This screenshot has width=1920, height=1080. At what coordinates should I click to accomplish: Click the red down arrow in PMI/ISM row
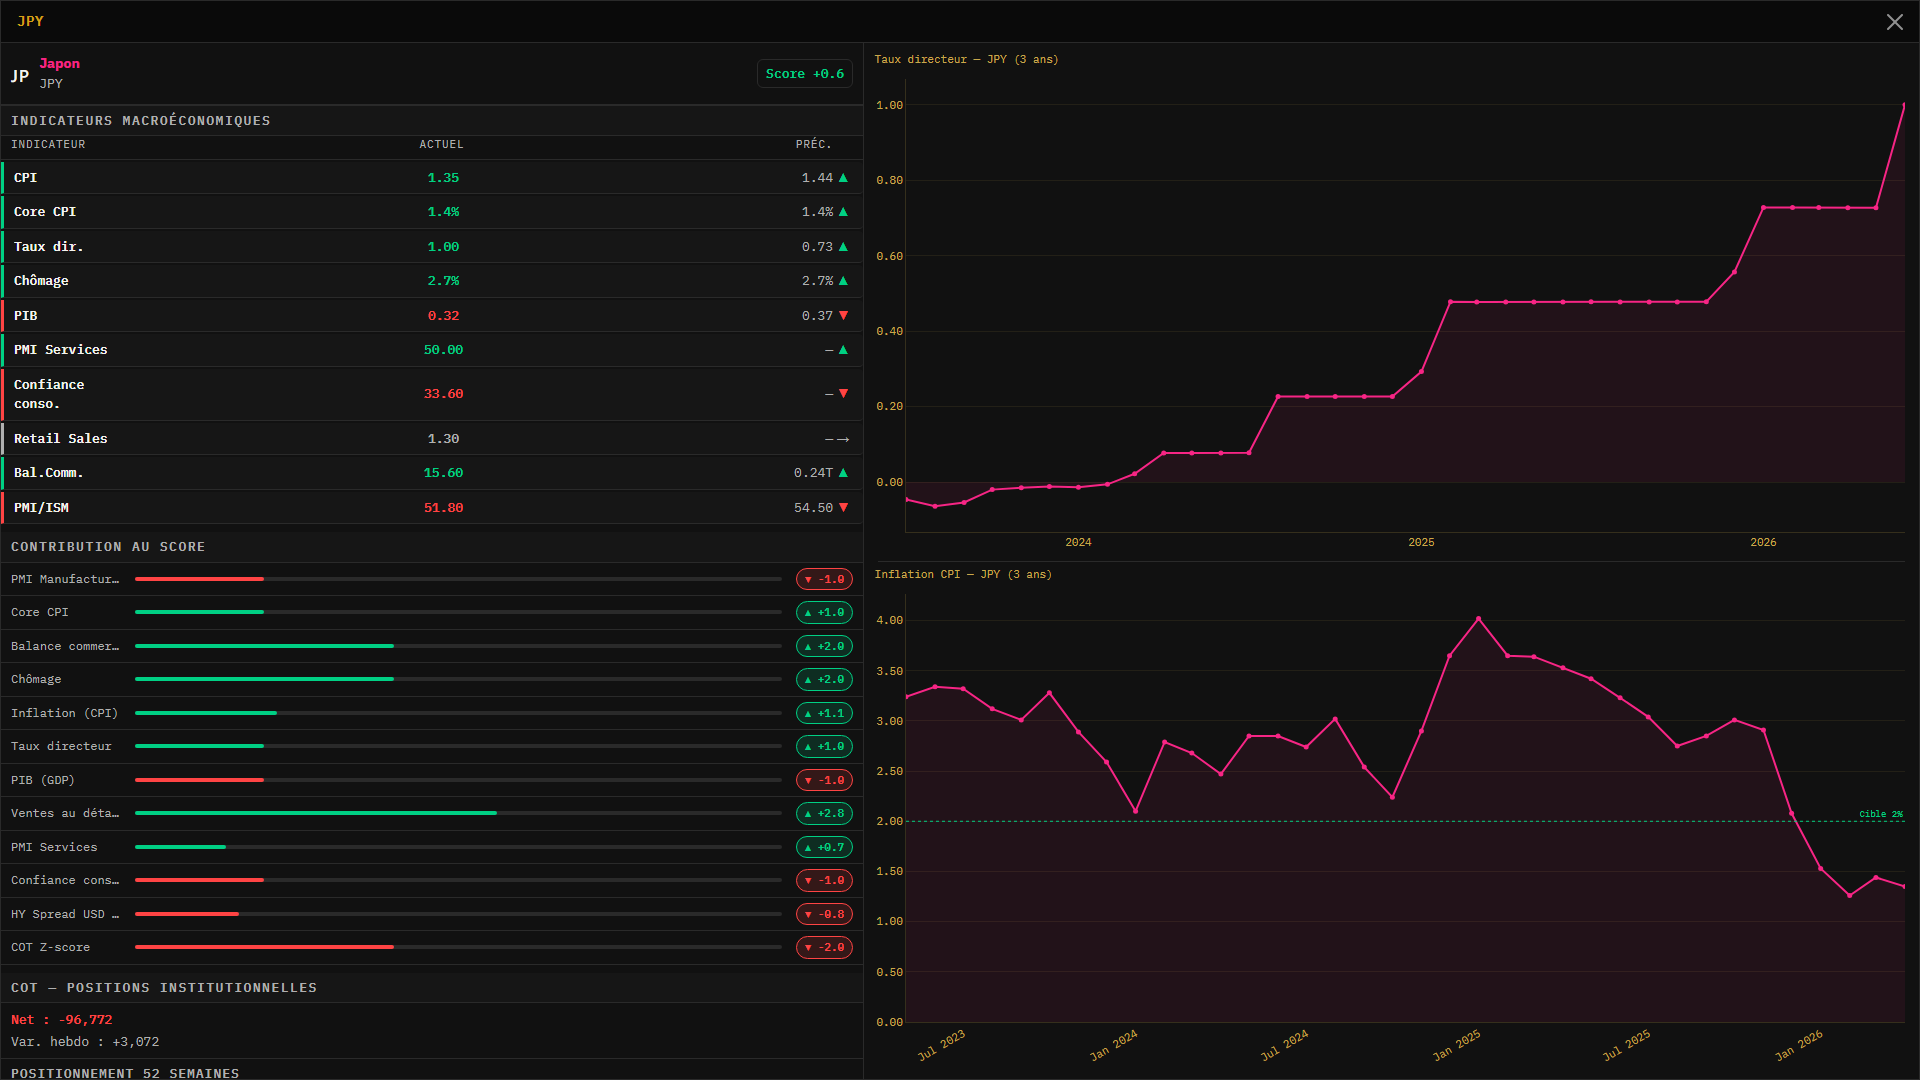[x=843, y=508]
